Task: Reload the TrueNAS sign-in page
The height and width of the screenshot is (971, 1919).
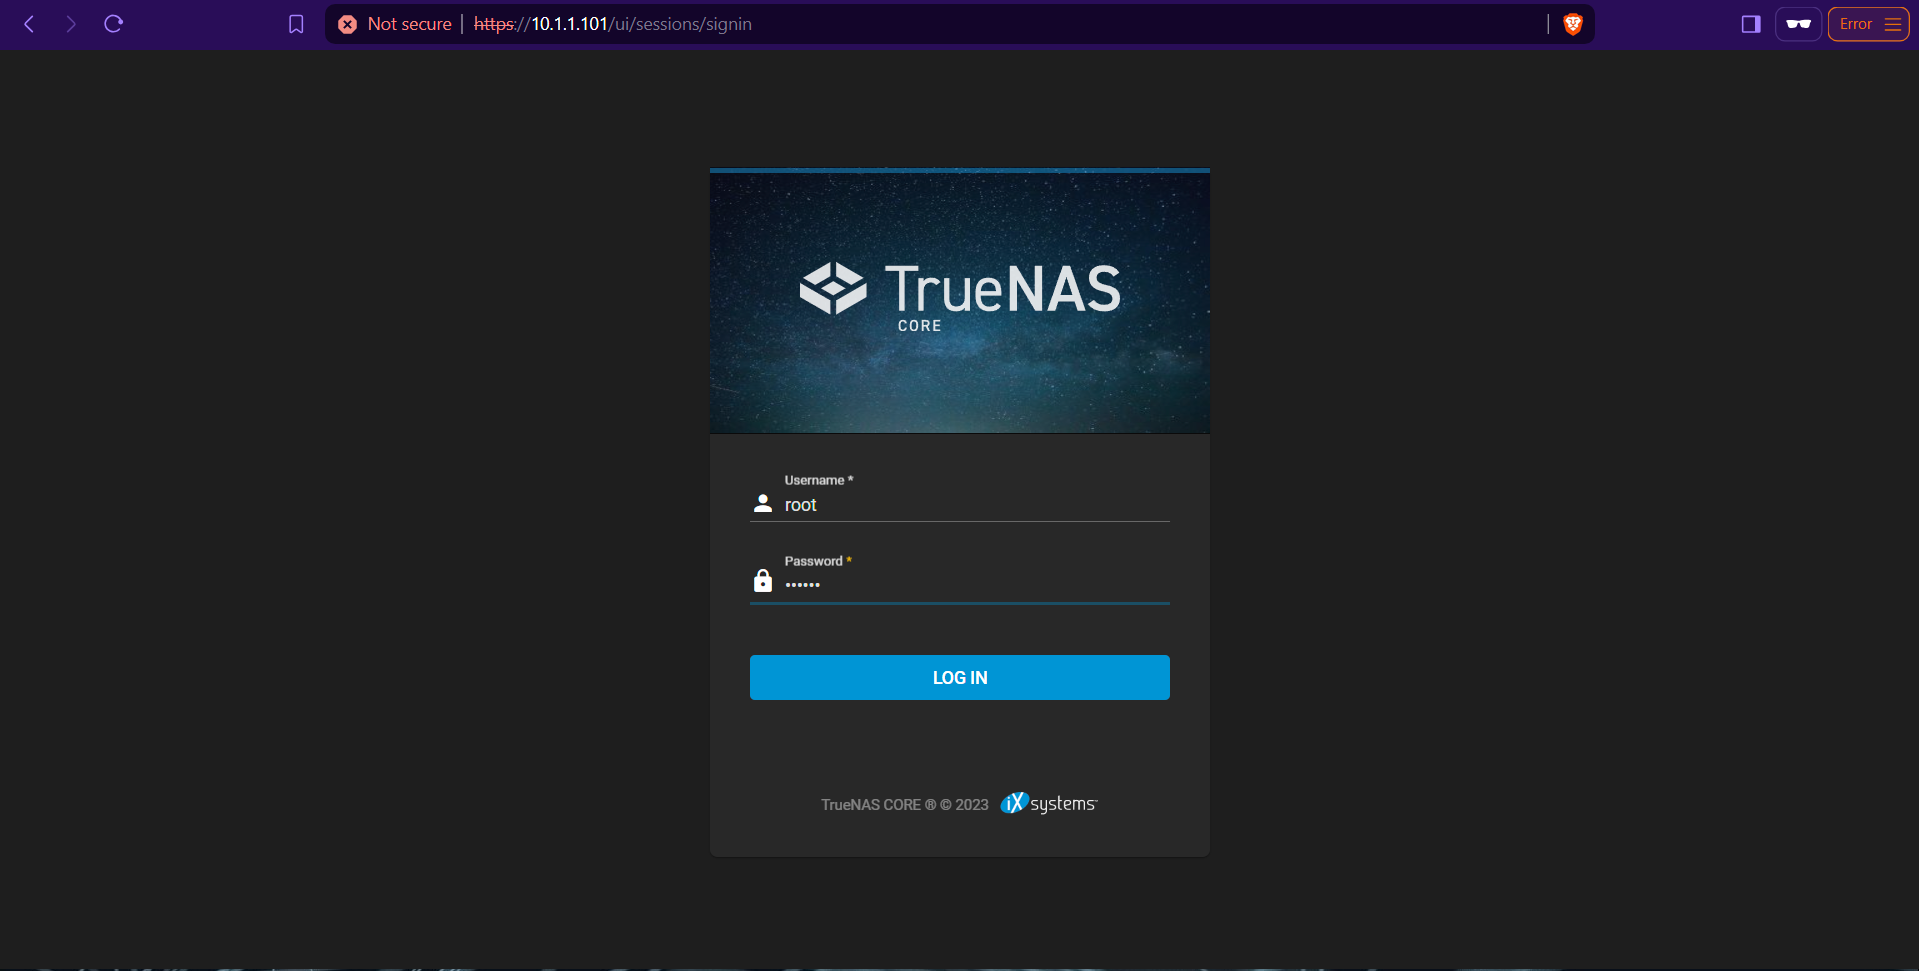Action: [113, 24]
